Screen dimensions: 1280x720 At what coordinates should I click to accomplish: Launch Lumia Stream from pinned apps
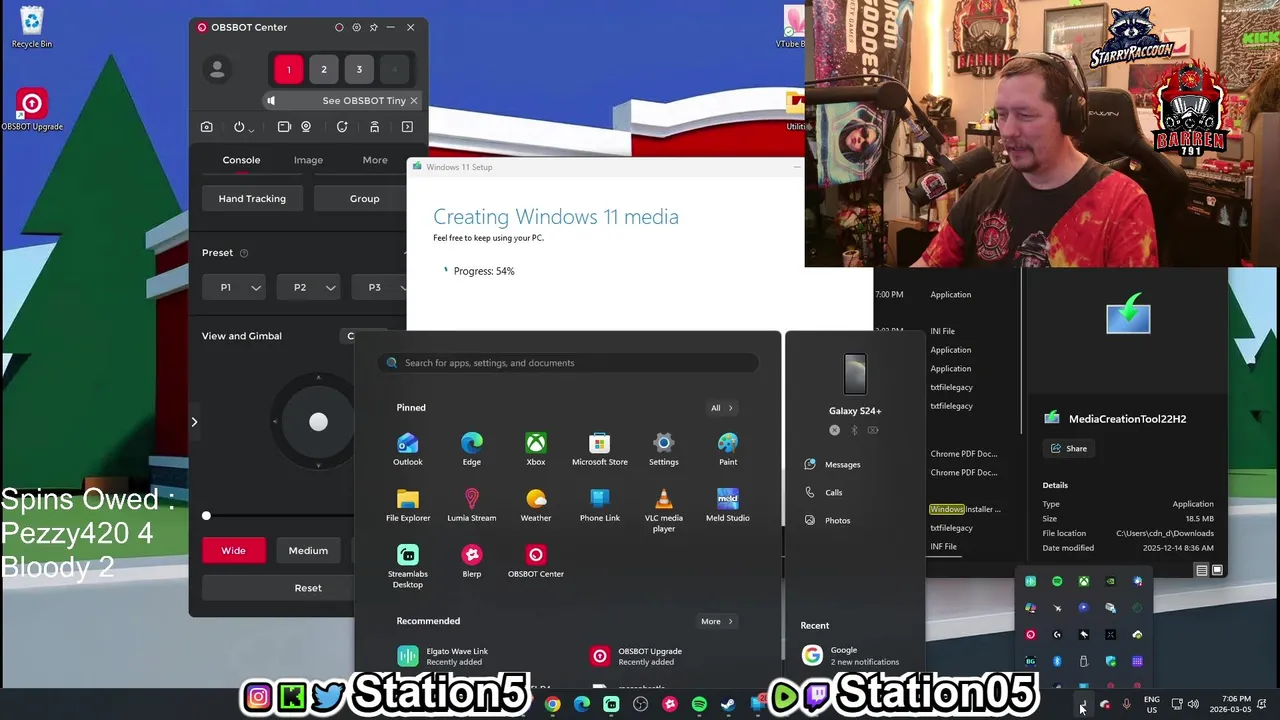click(x=472, y=505)
